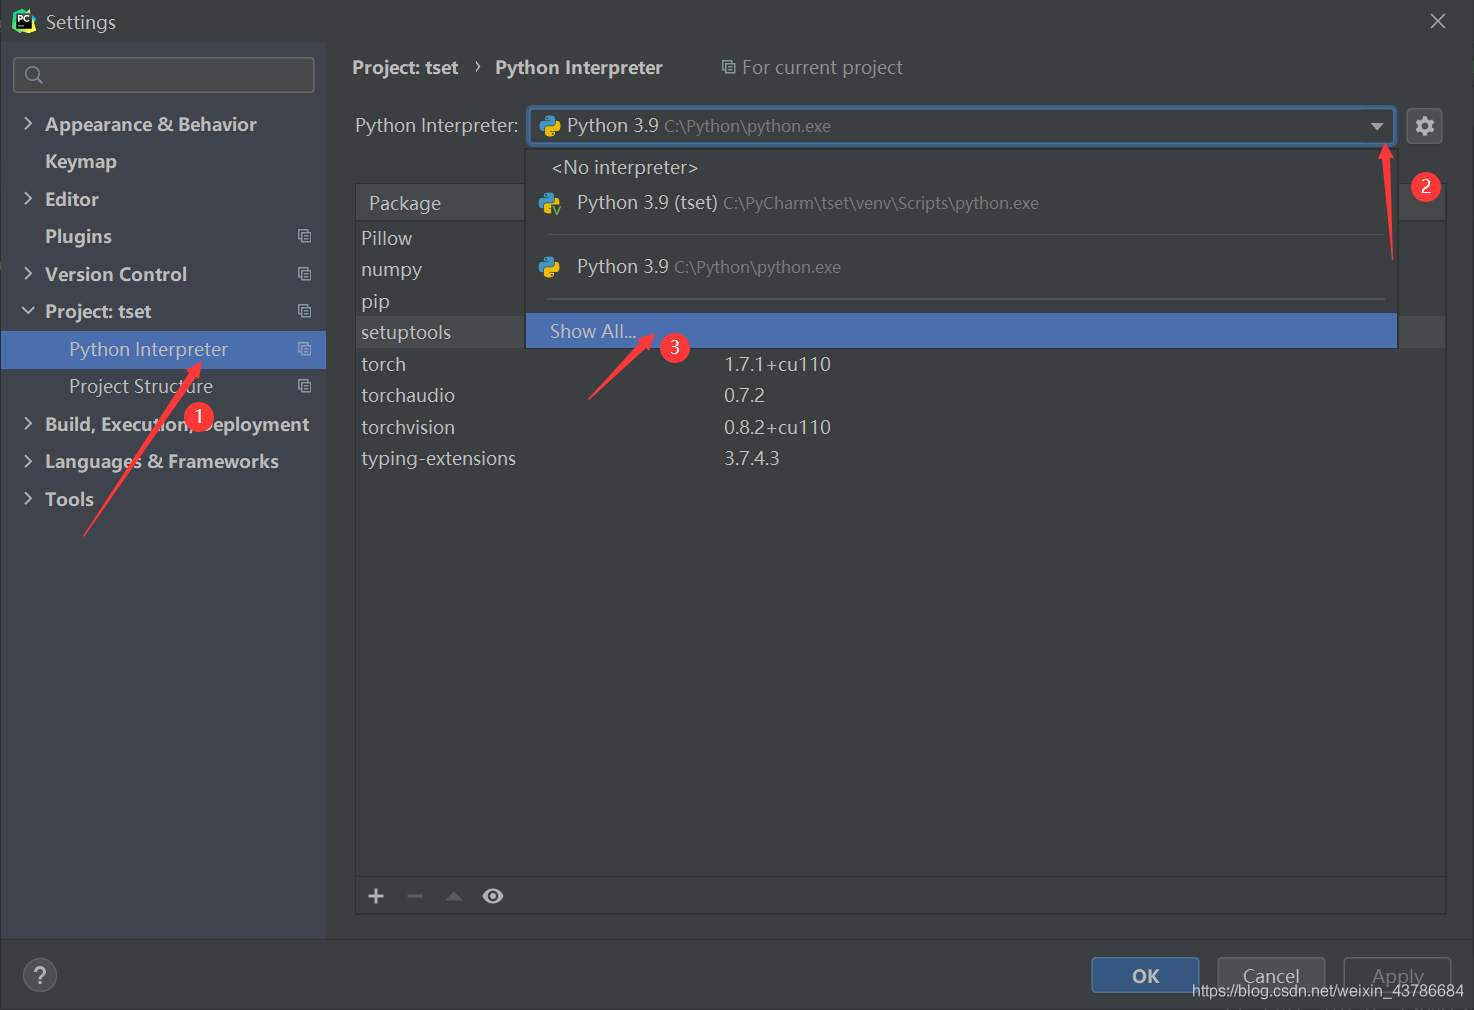This screenshot has height=1010, width=1474.
Task: Click the project-level icon beside Version Control
Action: [x=304, y=274]
